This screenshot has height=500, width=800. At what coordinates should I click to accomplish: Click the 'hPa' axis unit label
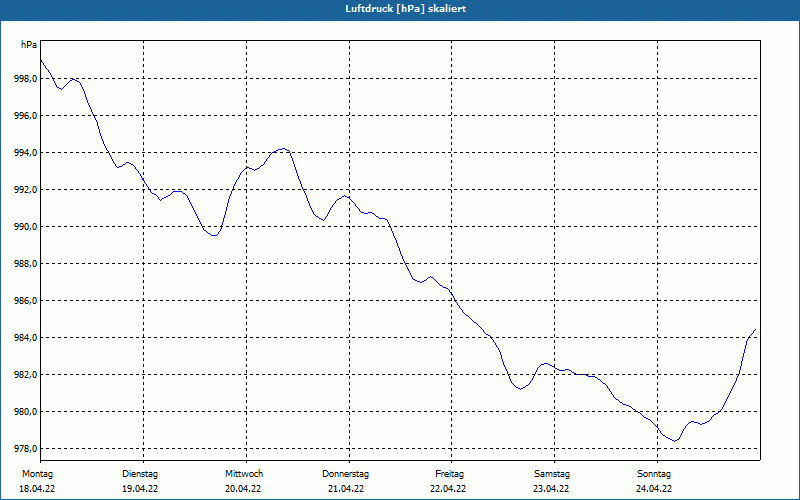[29, 45]
